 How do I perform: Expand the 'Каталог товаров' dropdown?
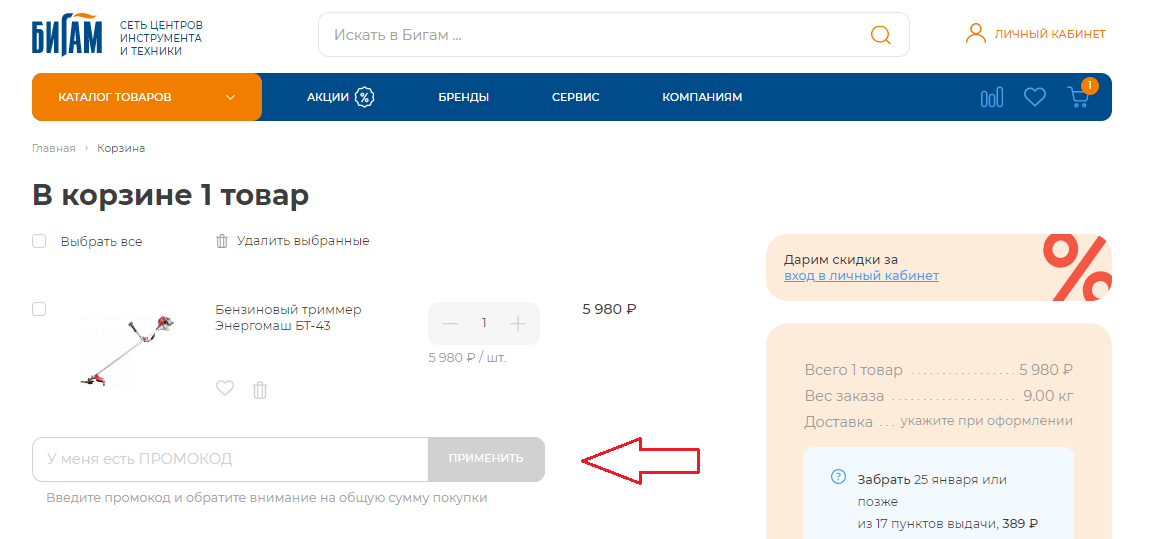click(147, 97)
